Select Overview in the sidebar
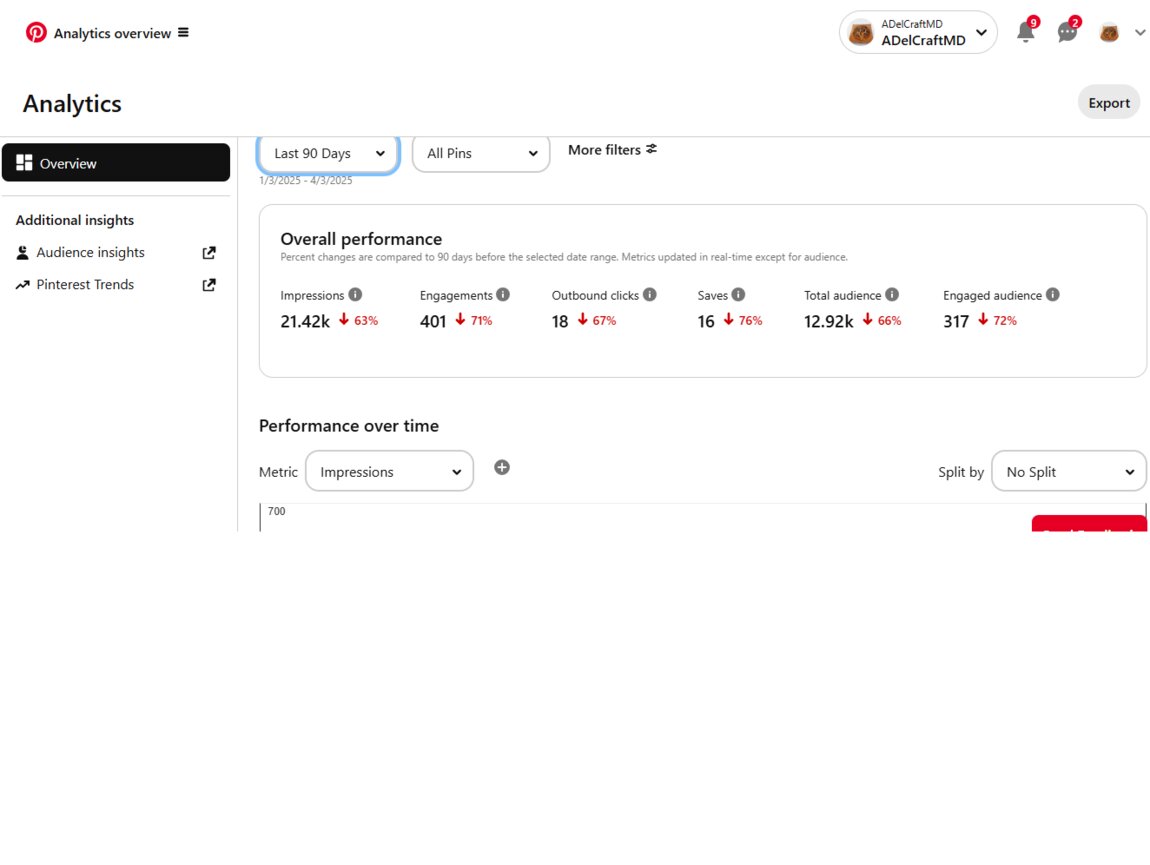Viewport: 1150px width, 865px height. (116, 163)
